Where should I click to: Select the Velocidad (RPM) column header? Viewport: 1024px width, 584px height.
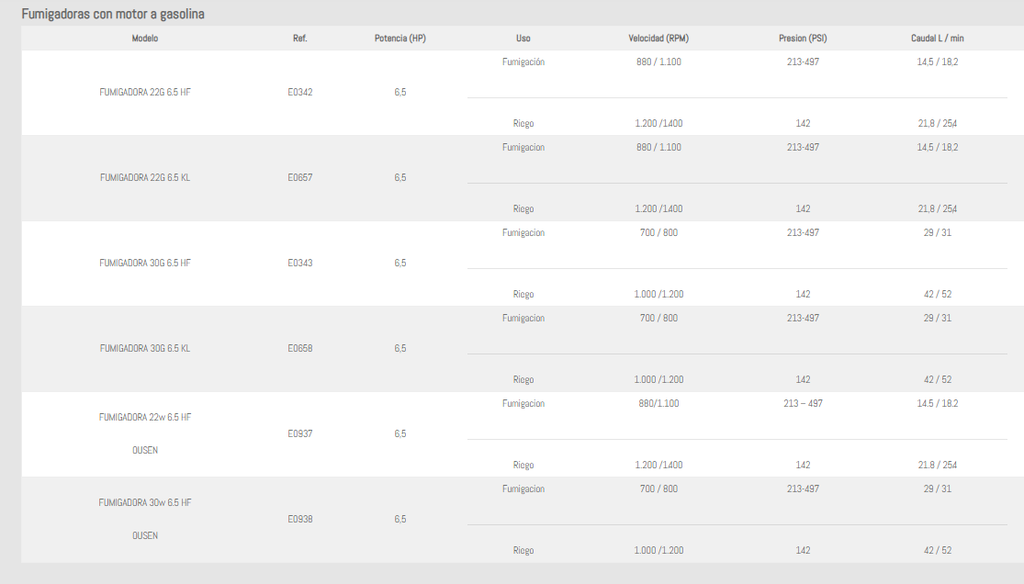[658, 39]
